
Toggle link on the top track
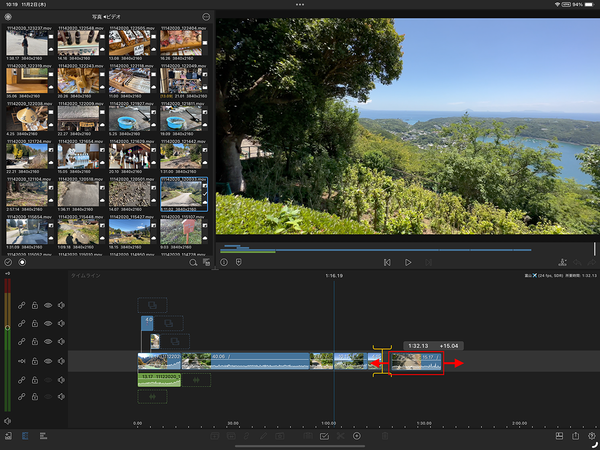(22, 305)
